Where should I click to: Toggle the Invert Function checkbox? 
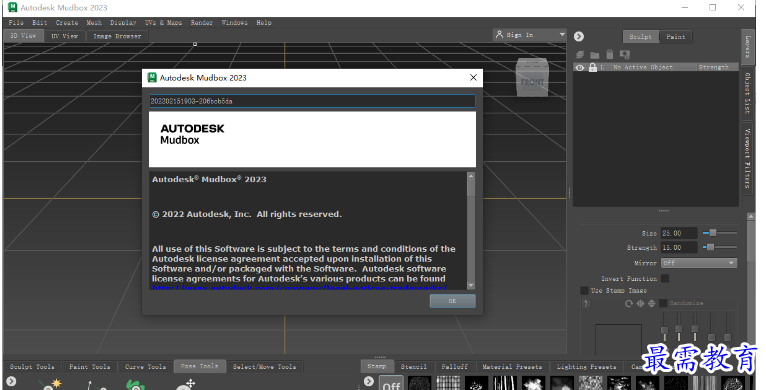click(x=665, y=278)
